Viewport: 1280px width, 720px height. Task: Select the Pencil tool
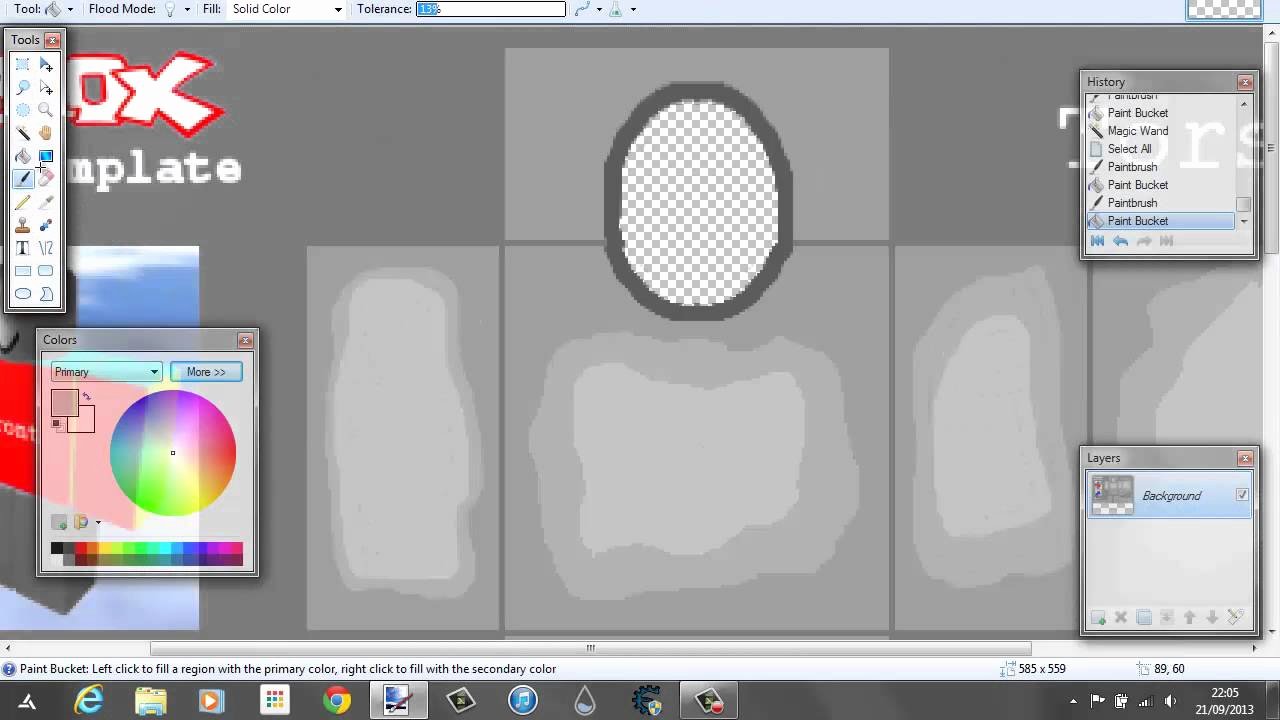(x=23, y=202)
